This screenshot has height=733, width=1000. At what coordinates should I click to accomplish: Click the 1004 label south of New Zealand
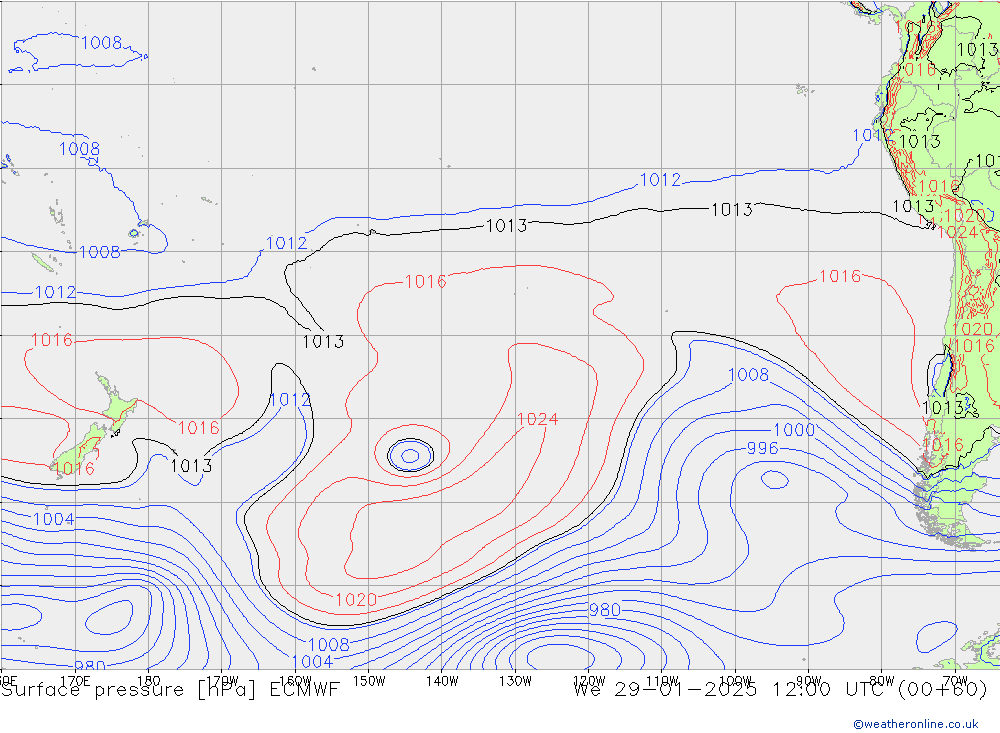pyautogui.click(x=54, y=519)
